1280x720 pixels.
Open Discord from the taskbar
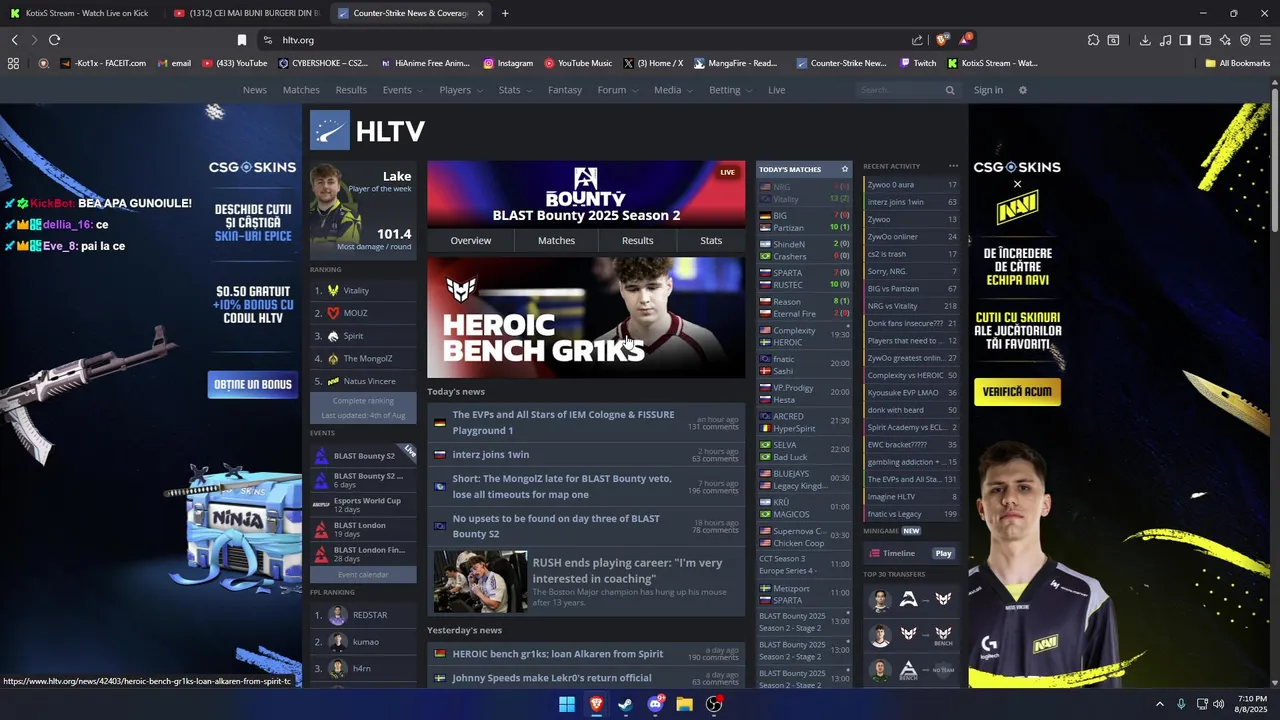(x=655, y=704)
